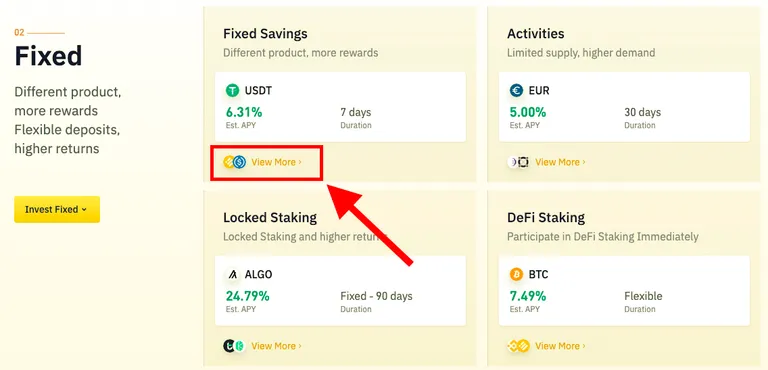
Task: Click the EUR euro coin icon
Action: click(x=516, y=91)
